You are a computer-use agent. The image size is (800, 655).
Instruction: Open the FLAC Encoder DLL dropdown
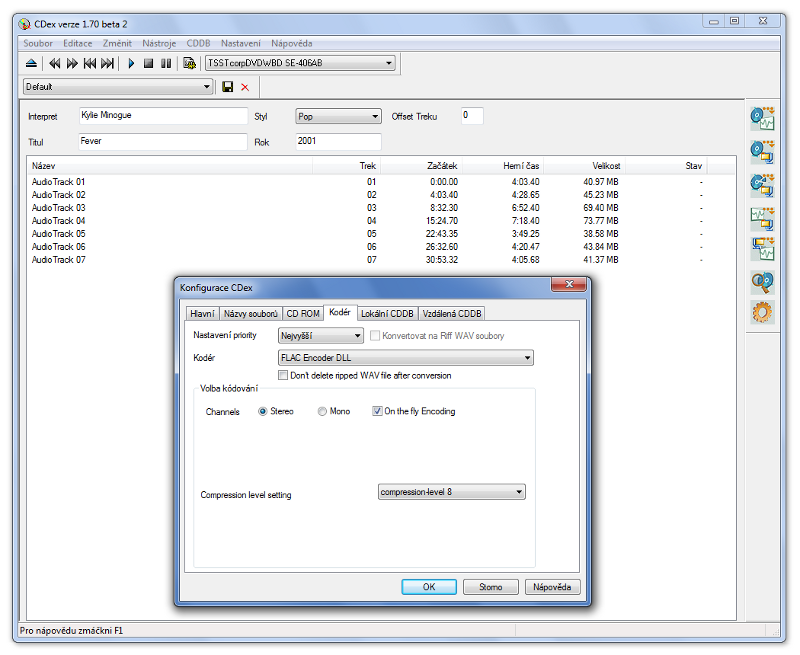pyautogui.click(x=405, y=358)
